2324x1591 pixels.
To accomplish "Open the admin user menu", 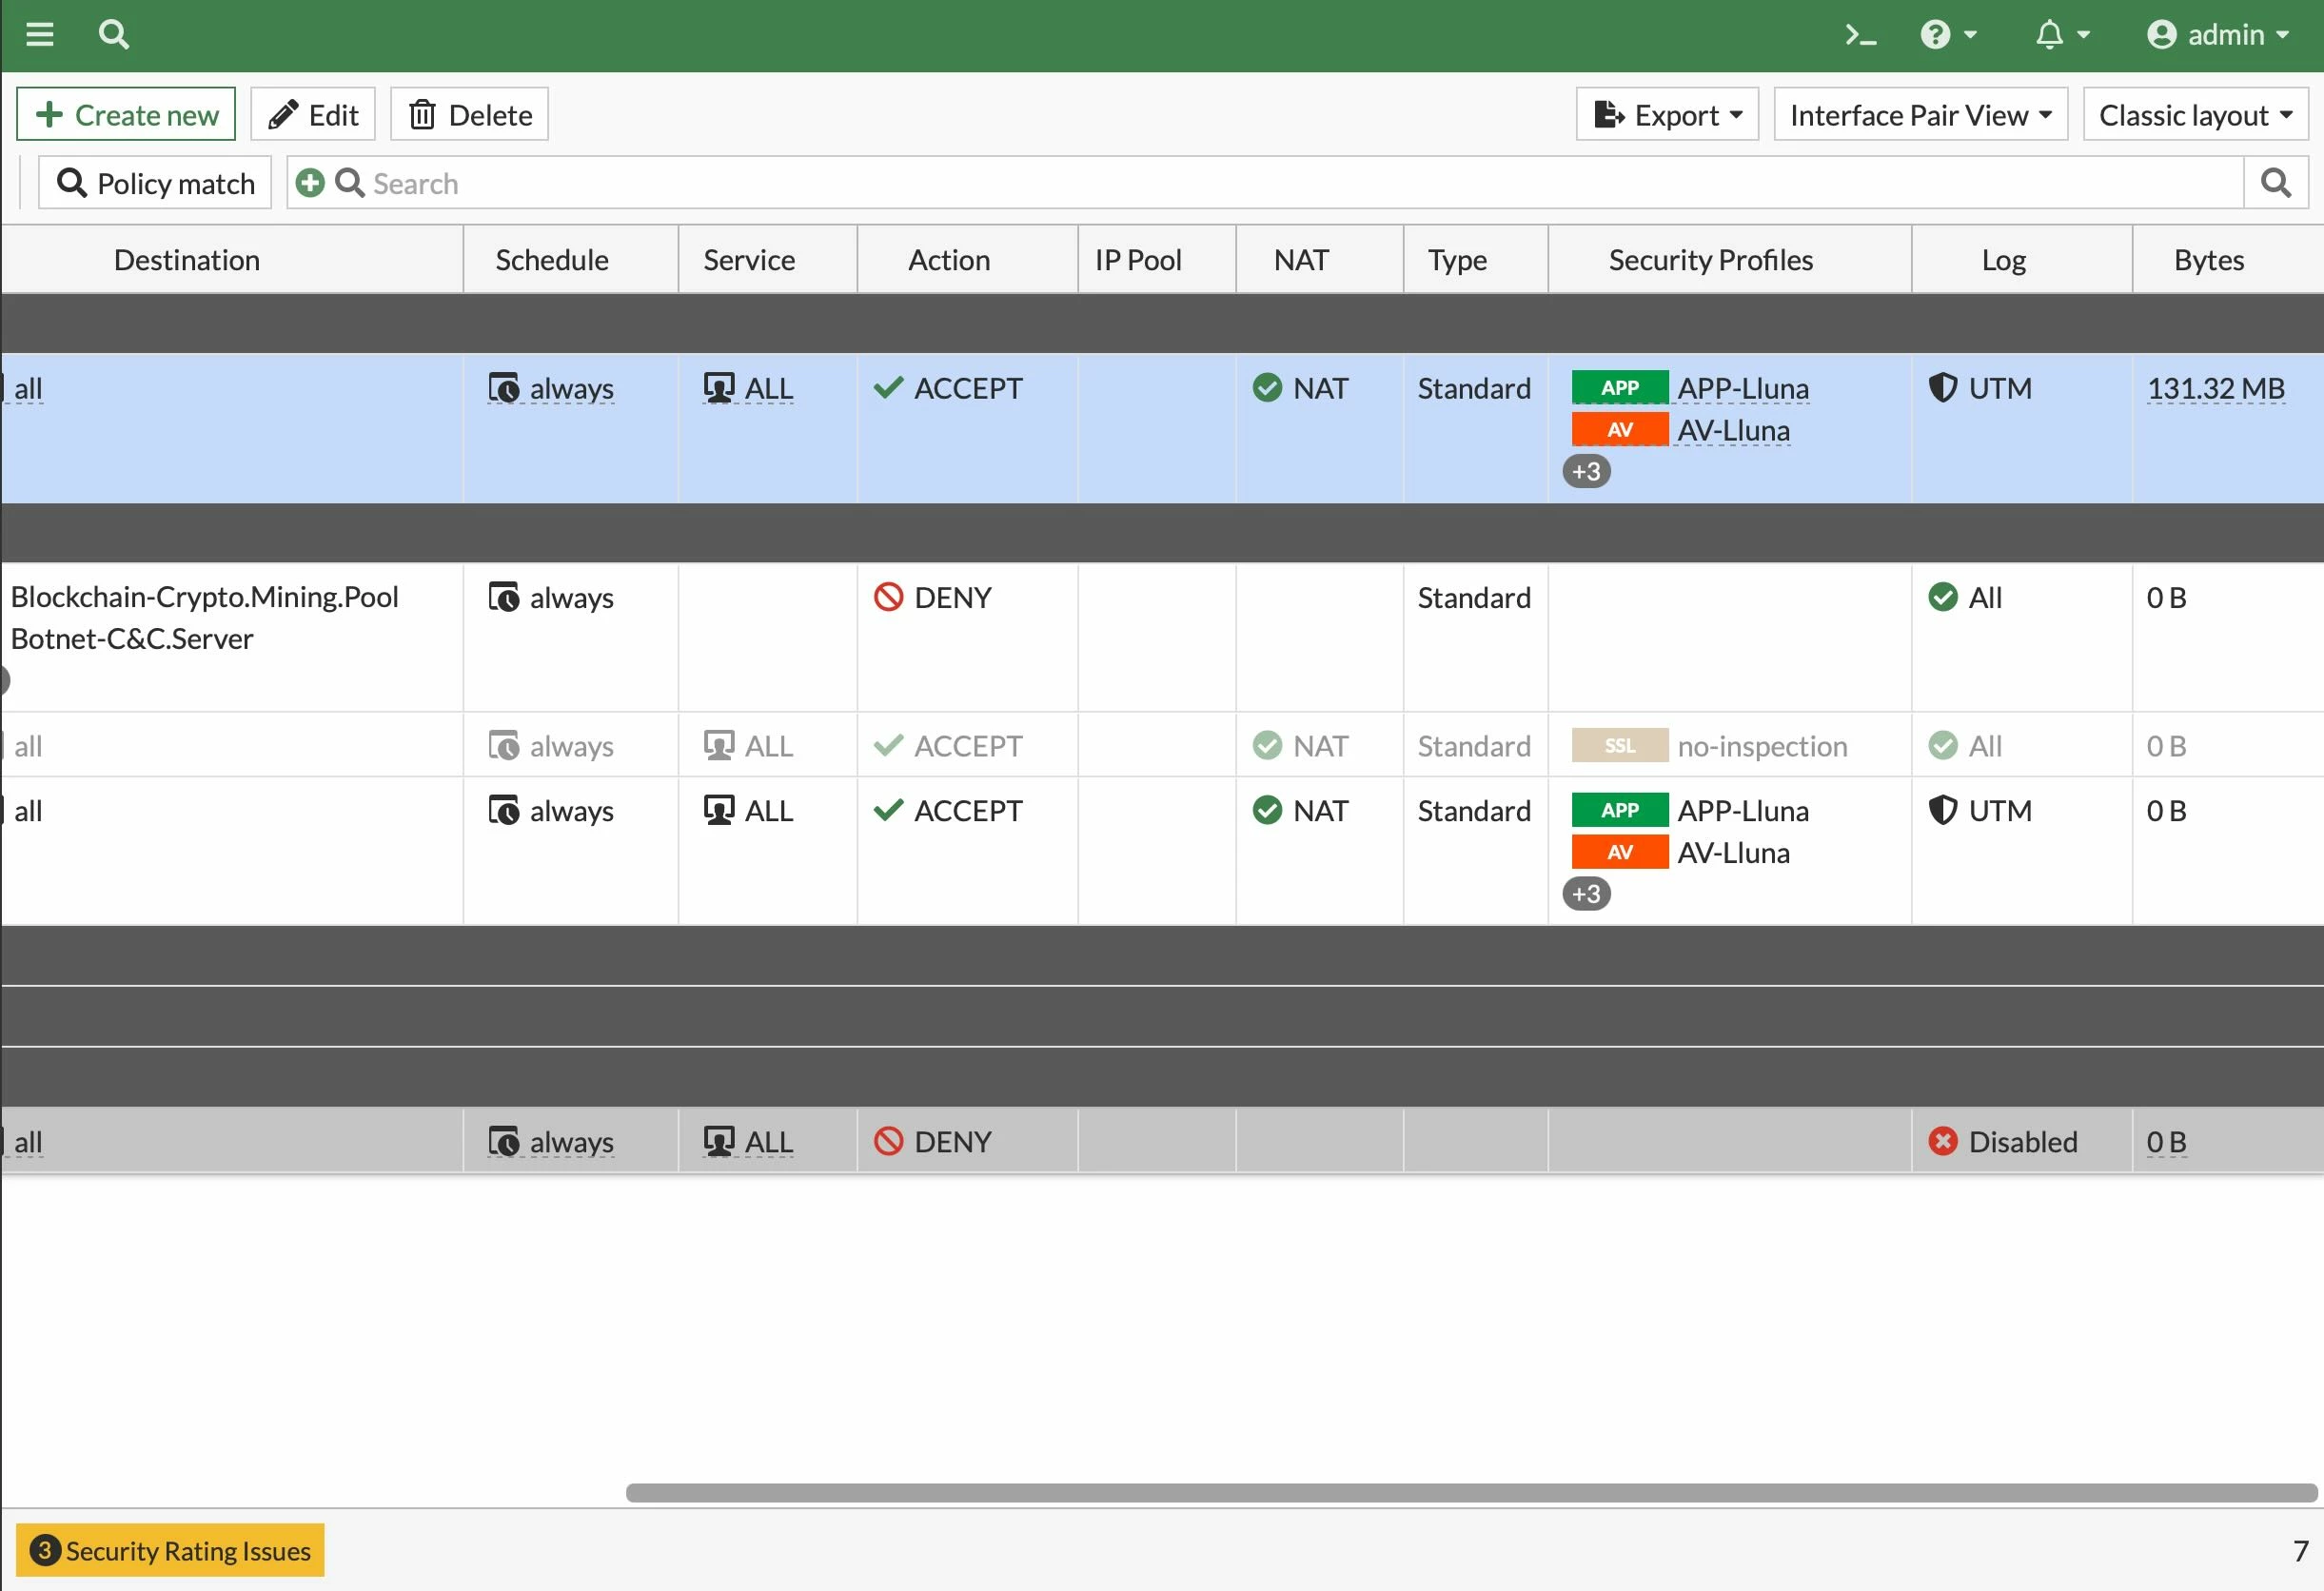I will [2217, 35].
